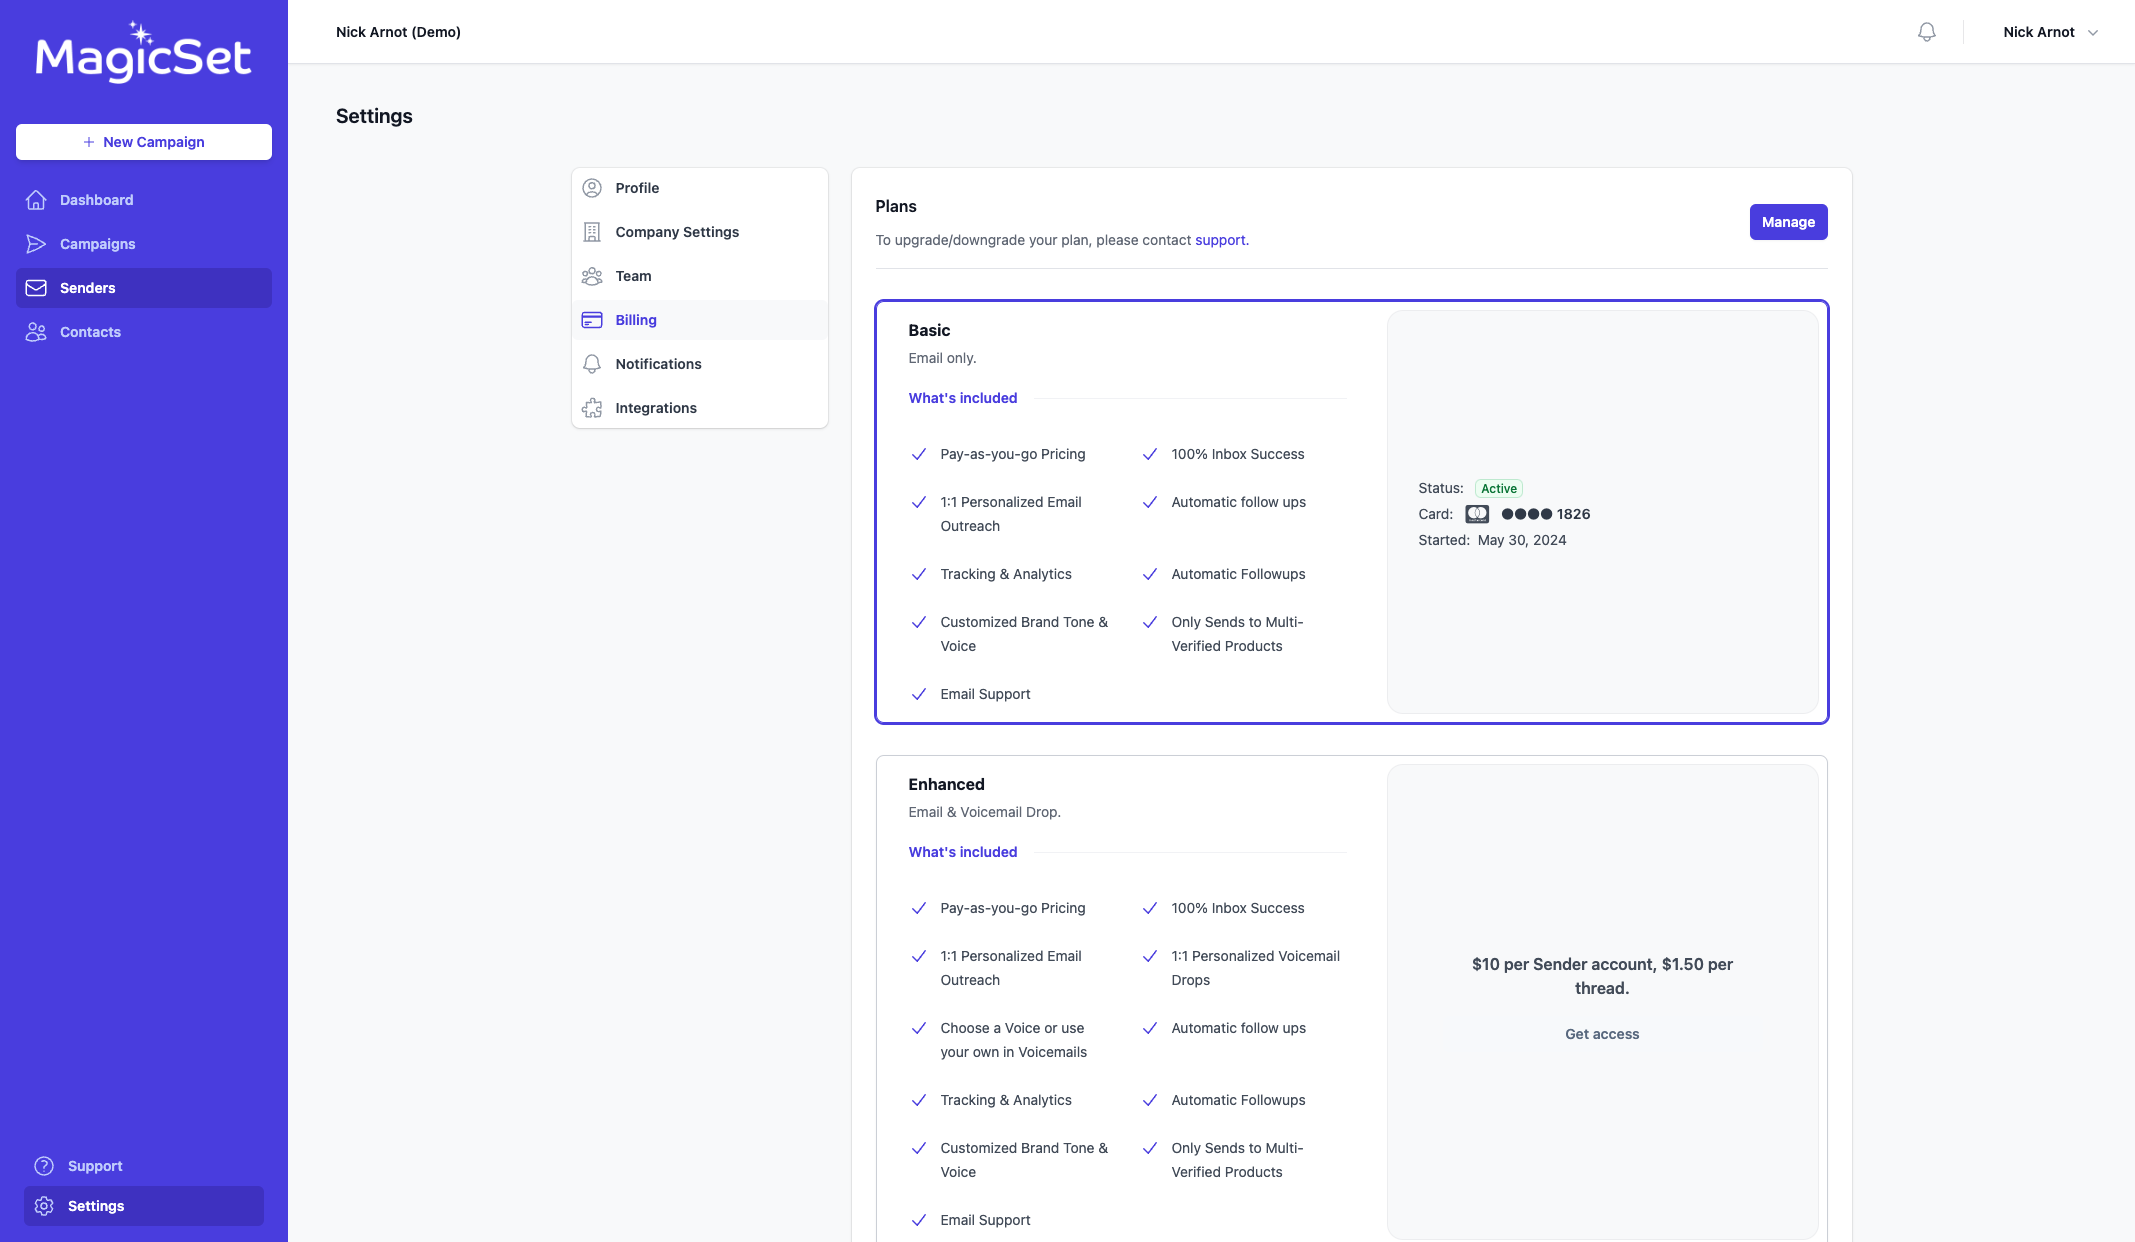The width and height of the screenshot is (2135, 1242).
Task: Click the Notifications bell icon in settings menu
Action: [592, 364]
